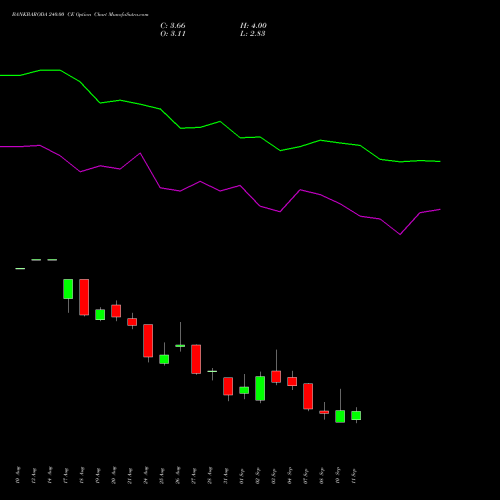Select the 31 Aug date label

(x=226, y=476)
